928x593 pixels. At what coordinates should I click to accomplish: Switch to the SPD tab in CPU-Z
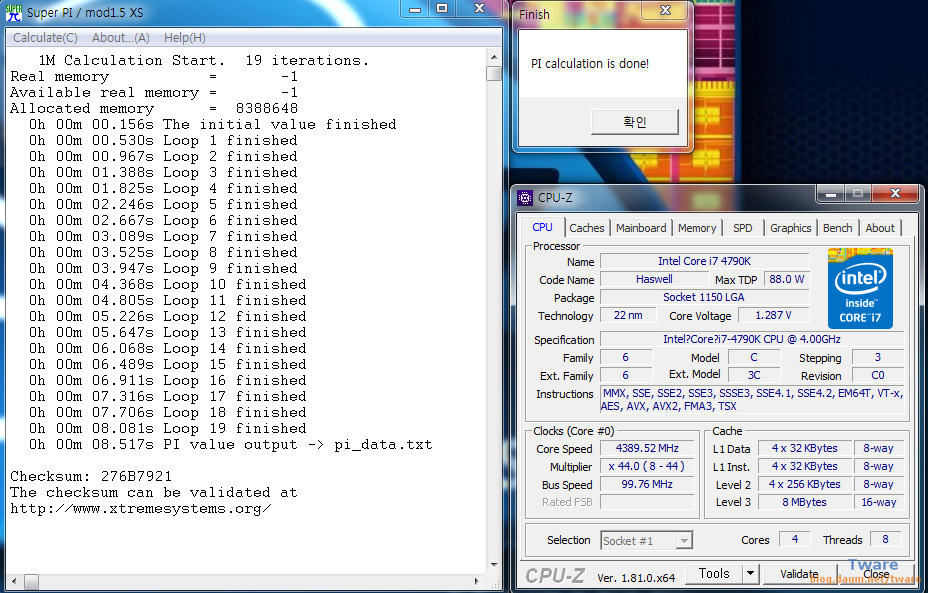tap(742, 228)
